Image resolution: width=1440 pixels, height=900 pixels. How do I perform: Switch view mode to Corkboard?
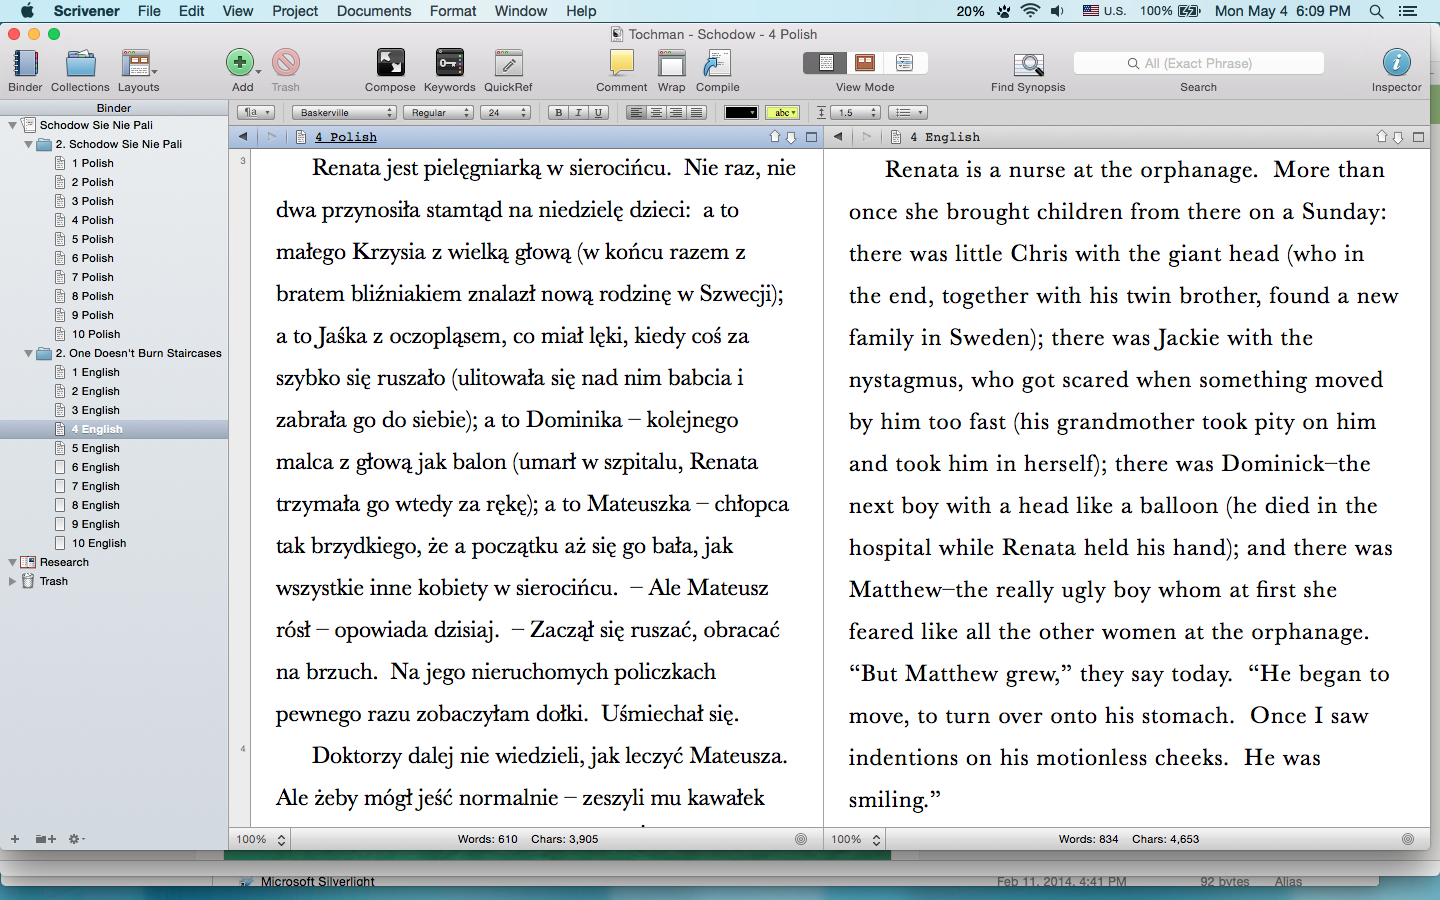point(865,63)
